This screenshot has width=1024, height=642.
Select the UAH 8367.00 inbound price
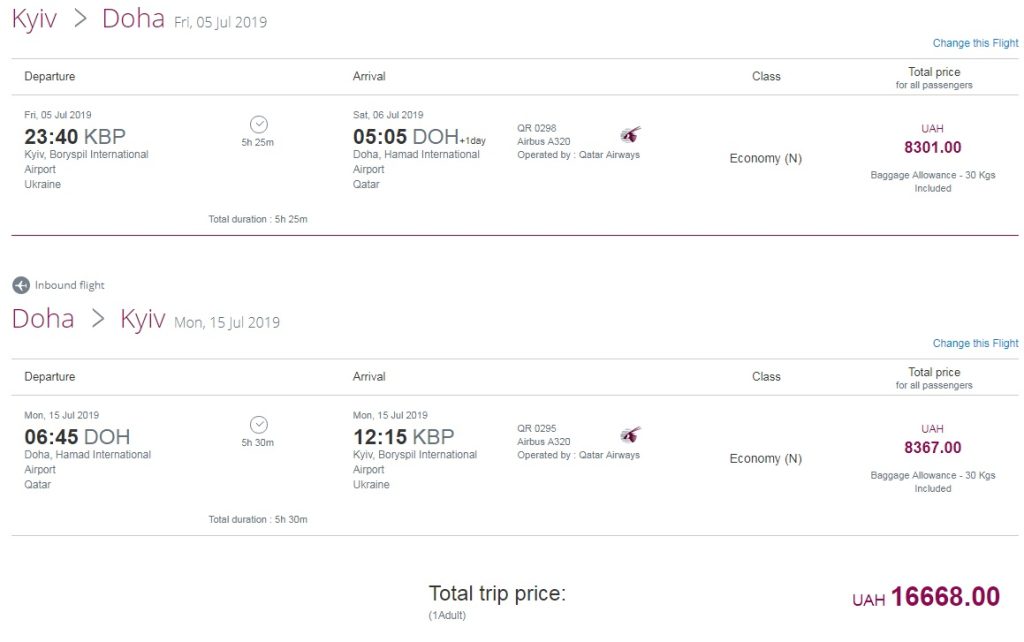point(932,447)
